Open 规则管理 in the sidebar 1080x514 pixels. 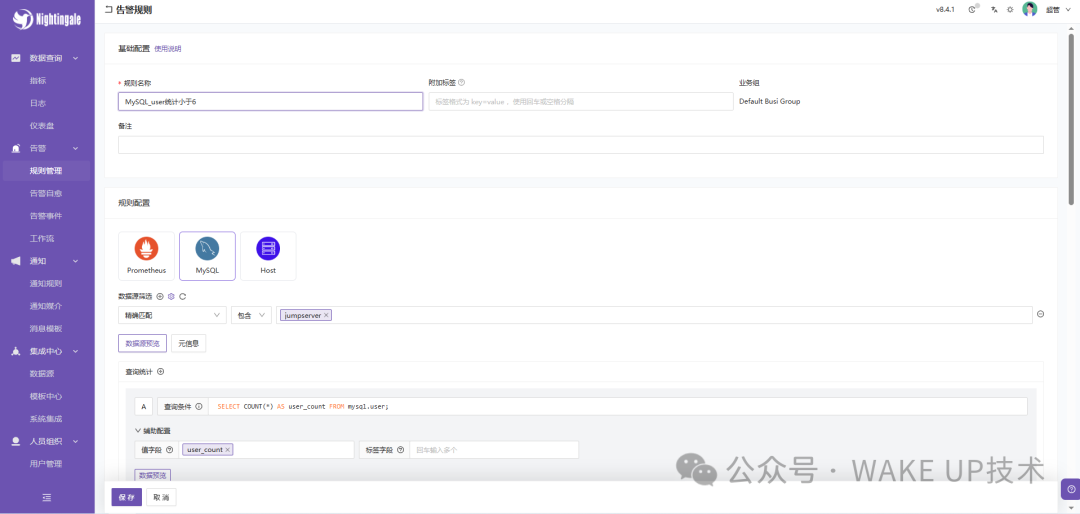point(46,171)
